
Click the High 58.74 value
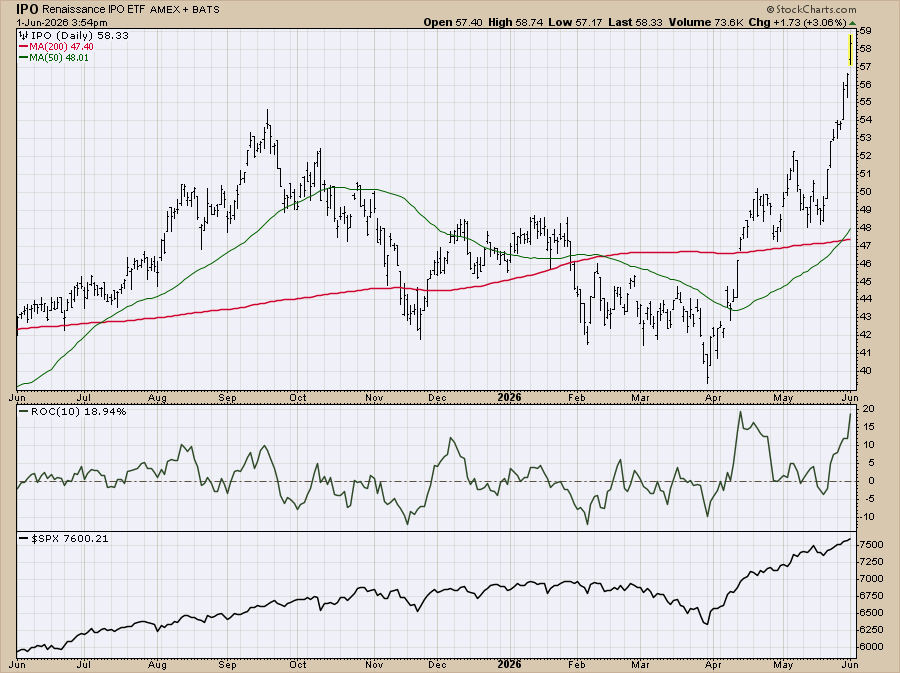[x=515, y=22]
